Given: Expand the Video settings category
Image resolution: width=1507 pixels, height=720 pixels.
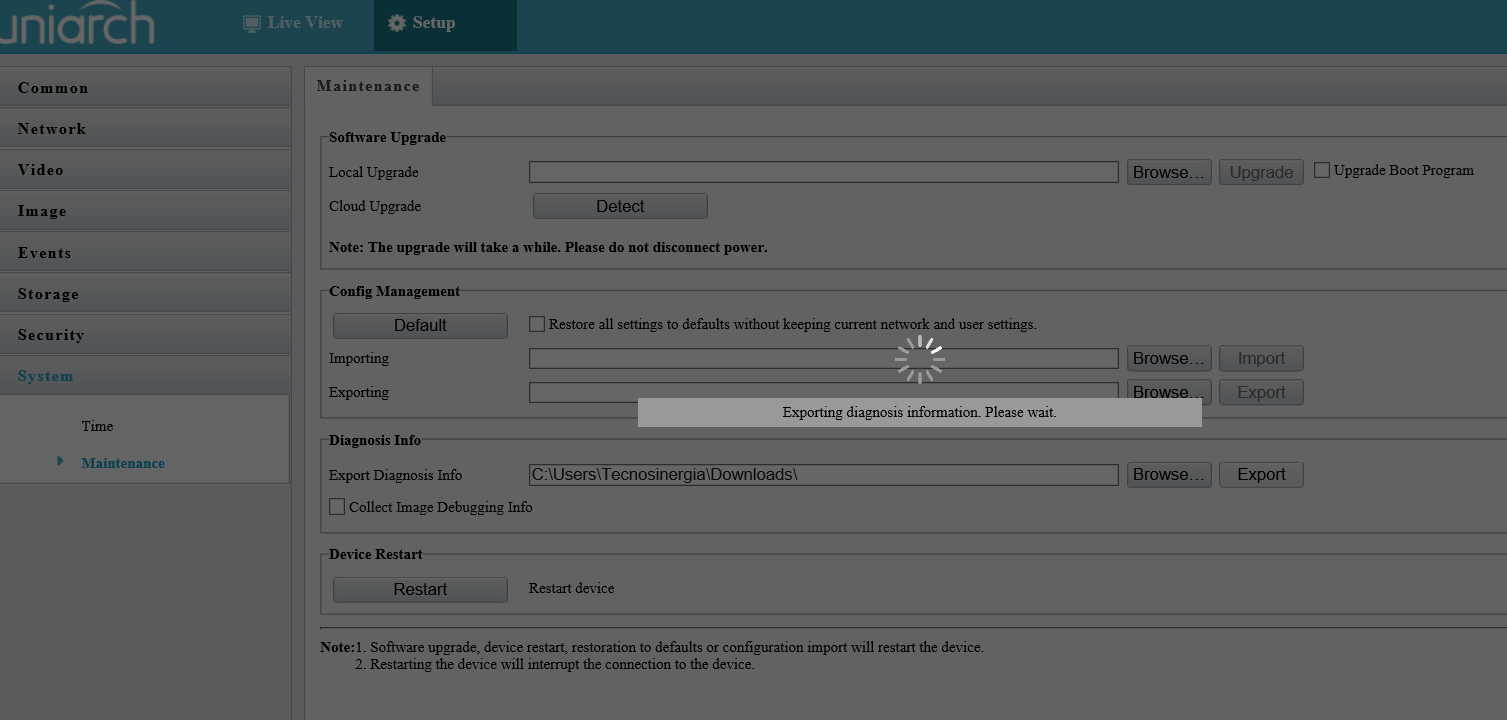Looking at the screenshot, I should click(x=40, y=169).
